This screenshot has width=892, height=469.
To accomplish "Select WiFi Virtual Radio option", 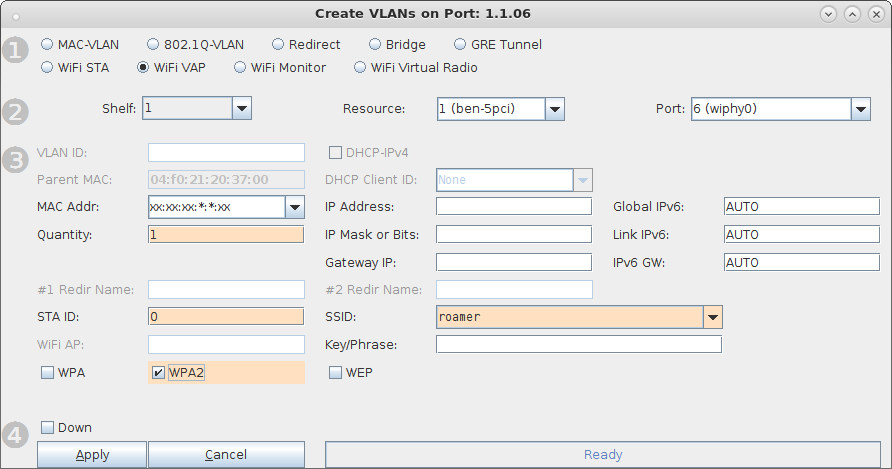I will click(x=360, y=68).
